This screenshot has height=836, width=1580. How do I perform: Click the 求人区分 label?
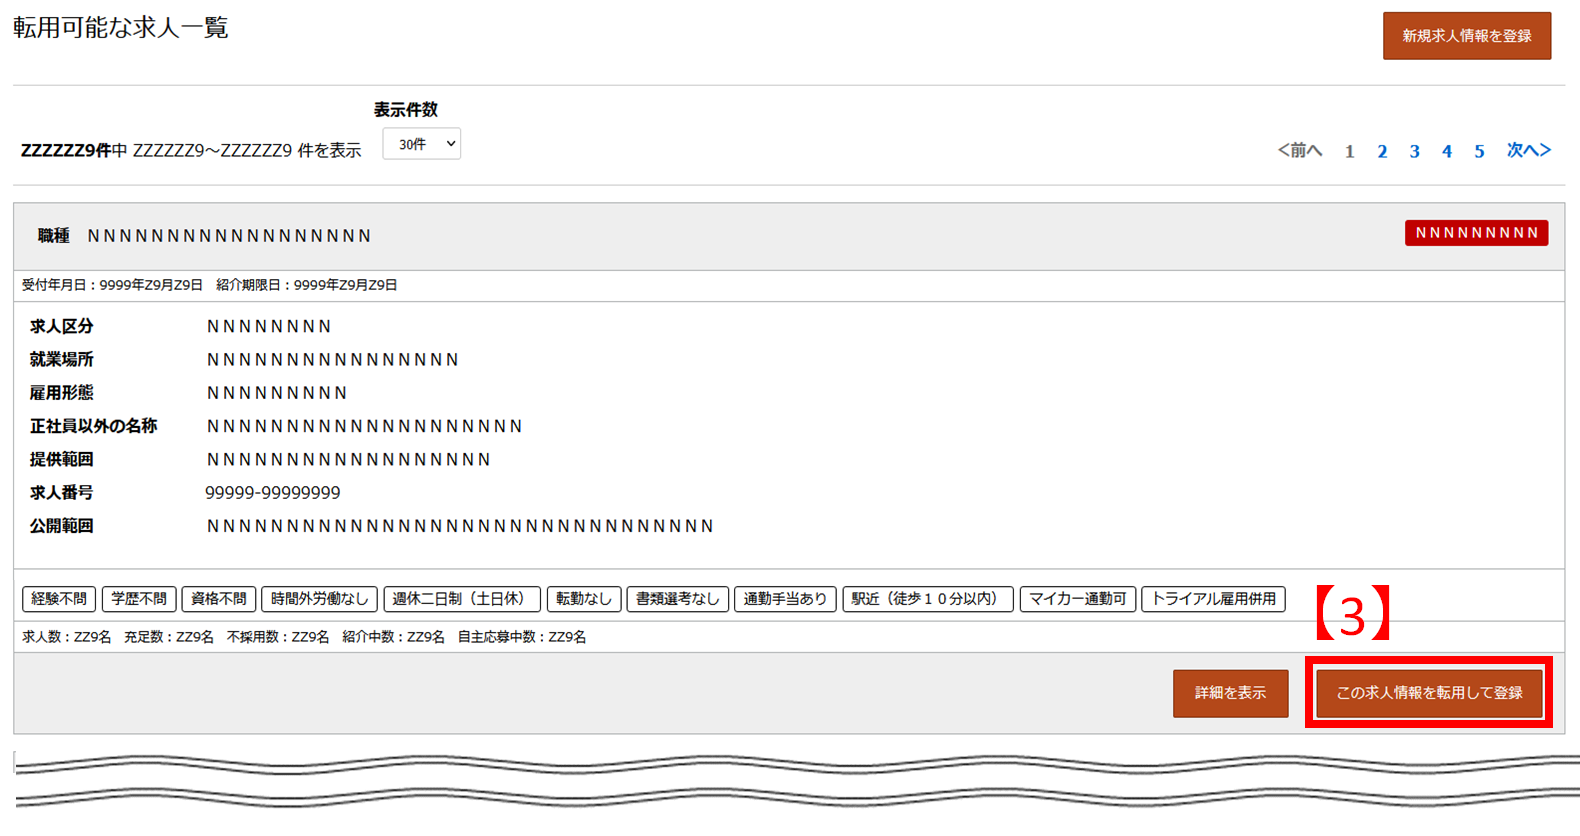[61, 326]
